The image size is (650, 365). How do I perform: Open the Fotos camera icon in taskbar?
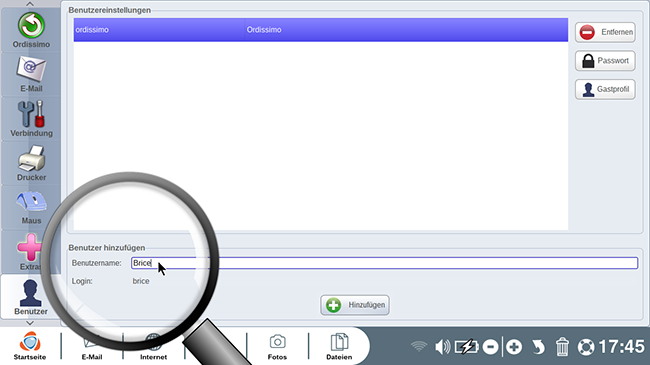coord(277,346)
